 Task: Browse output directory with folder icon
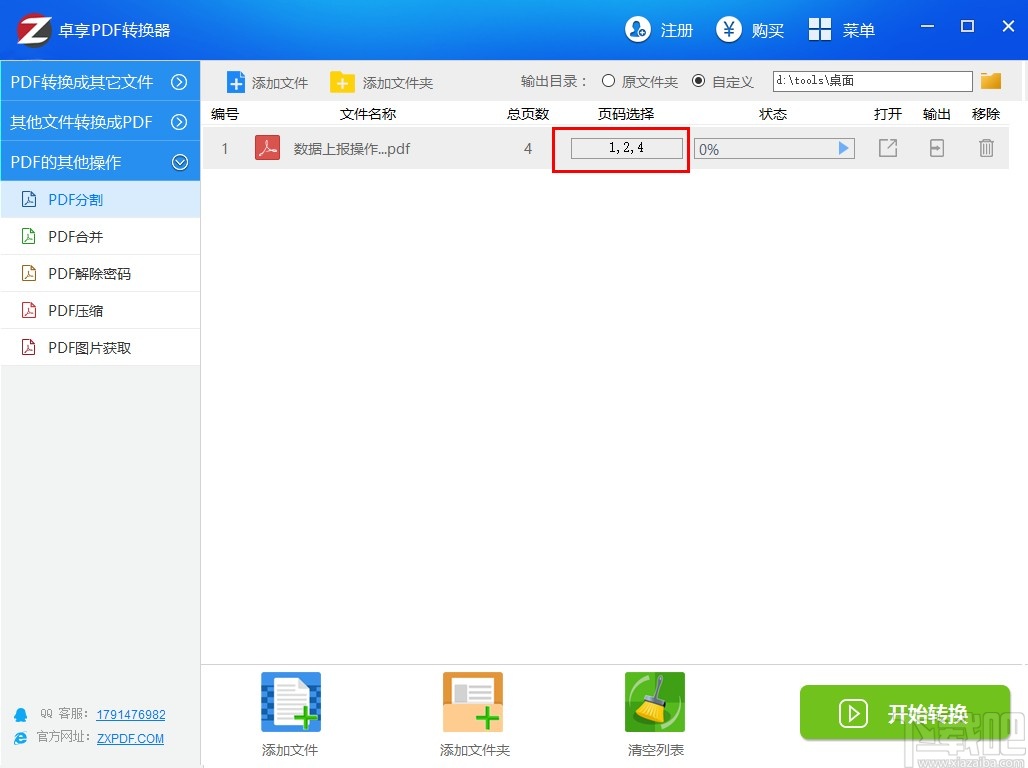(x=991, y=81)
